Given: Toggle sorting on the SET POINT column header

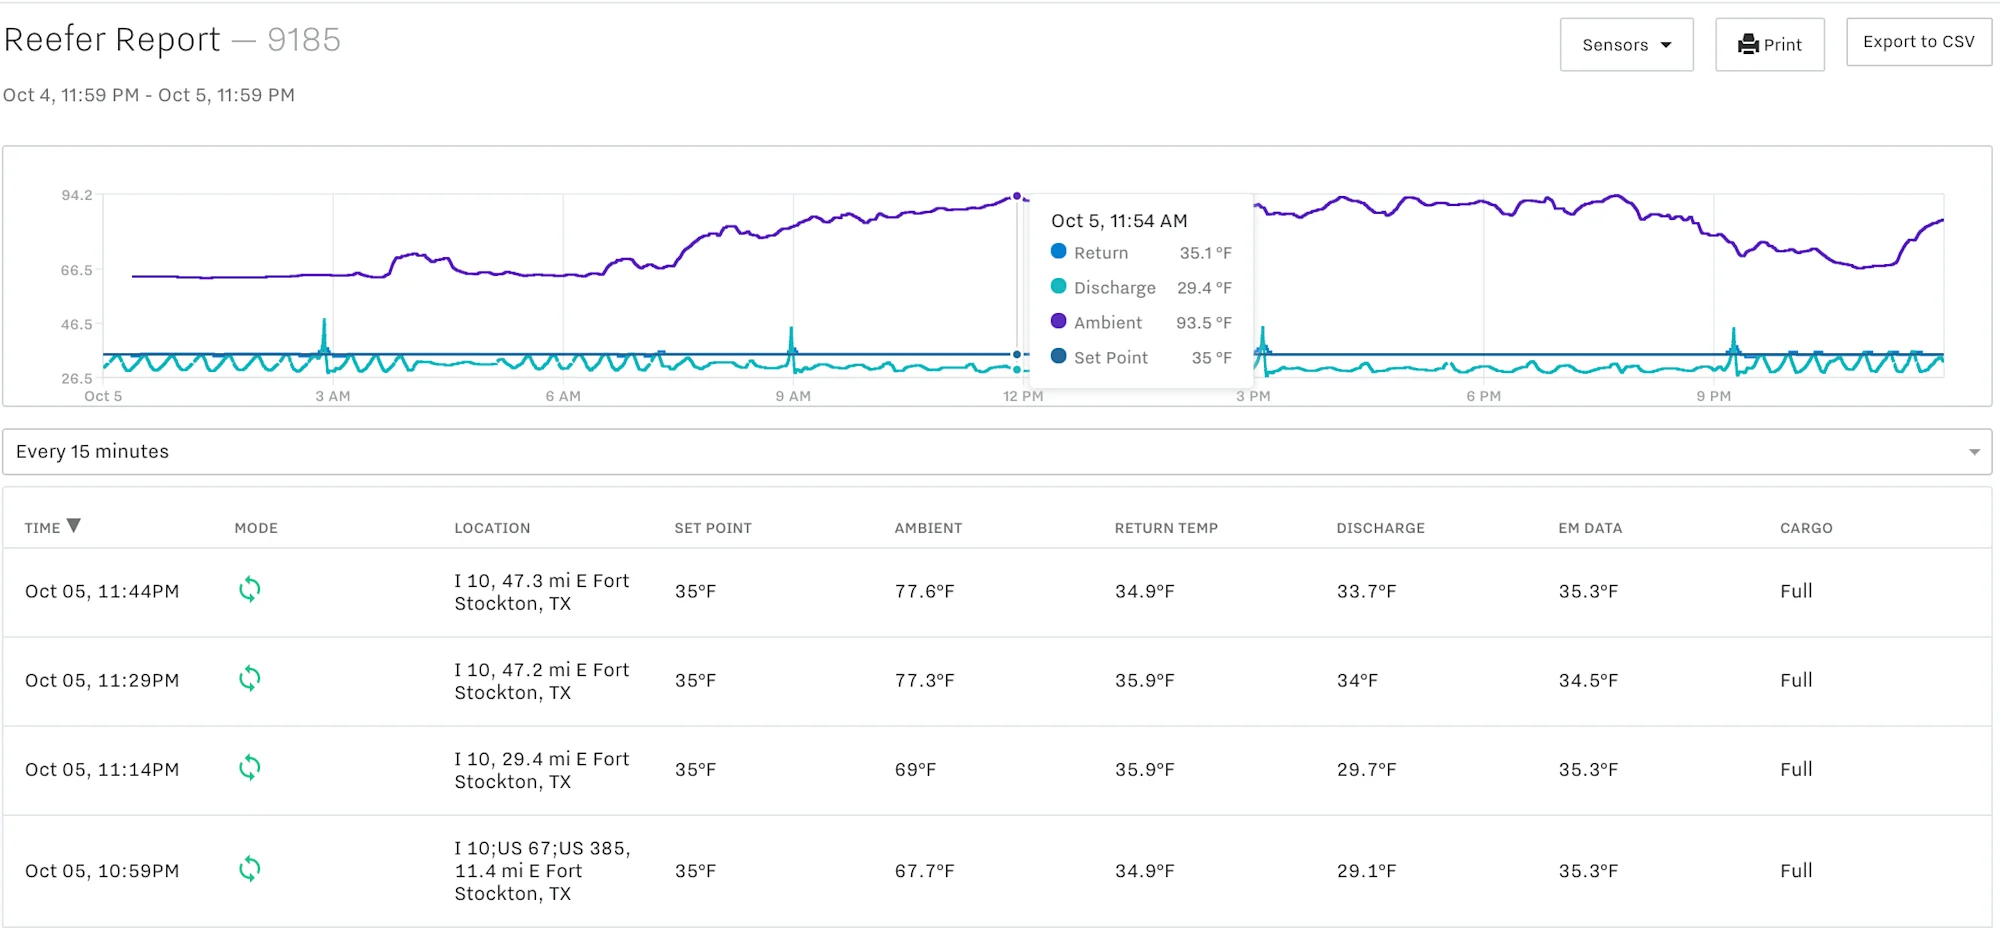Looking at the screenshot, I should tap(713, 528).
